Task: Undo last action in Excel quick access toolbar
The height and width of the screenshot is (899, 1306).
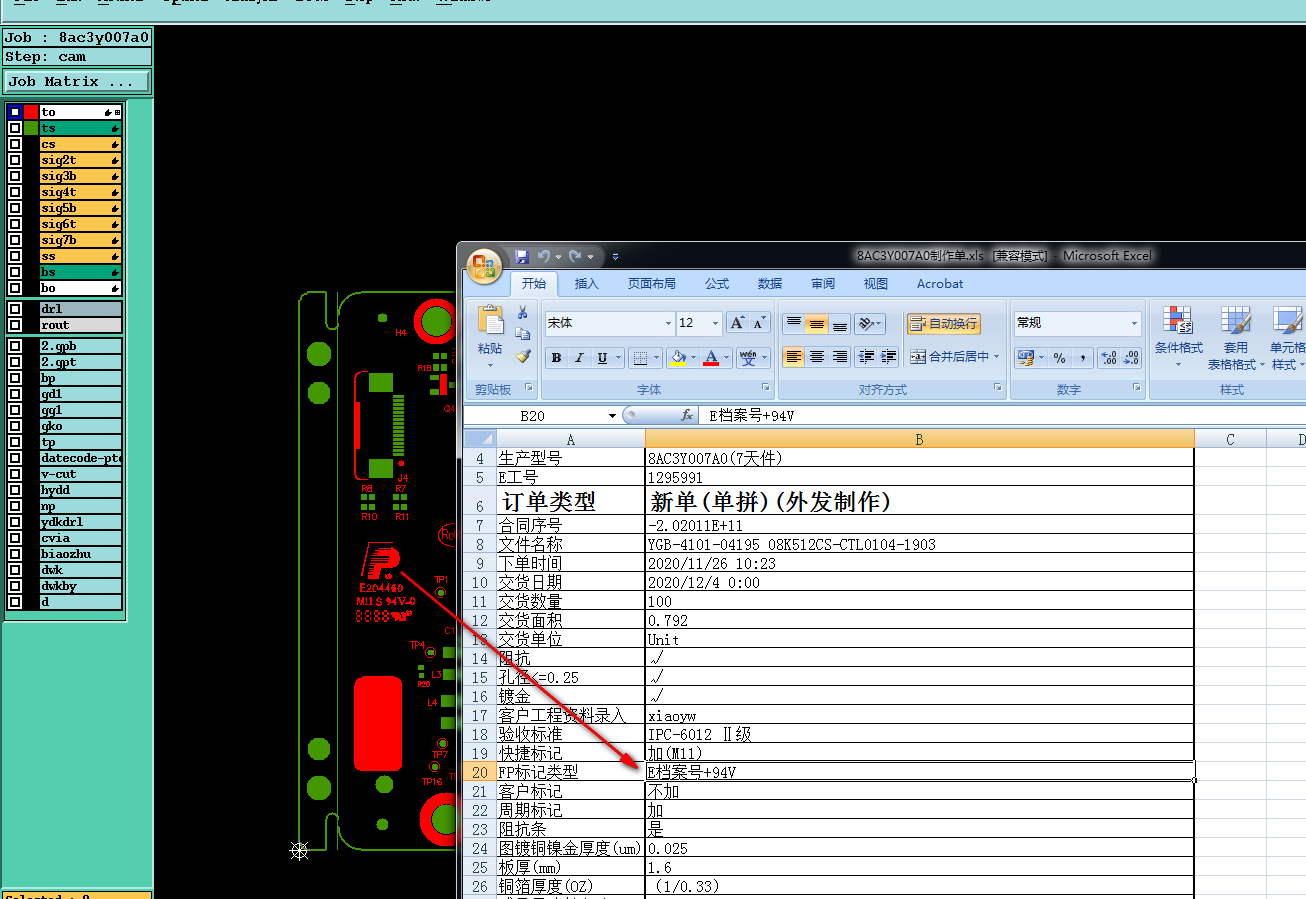Action: 543,256
